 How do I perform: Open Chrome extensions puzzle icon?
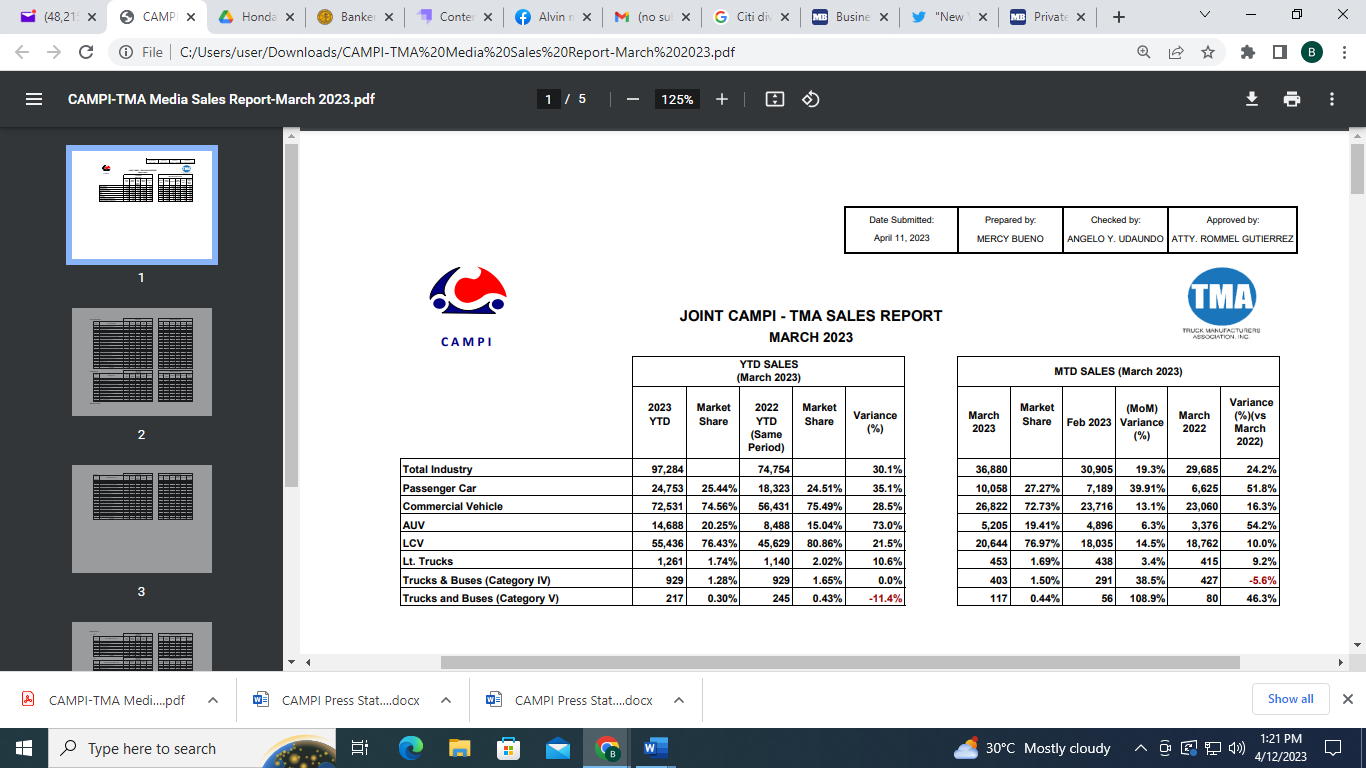tap(1247, 52)
